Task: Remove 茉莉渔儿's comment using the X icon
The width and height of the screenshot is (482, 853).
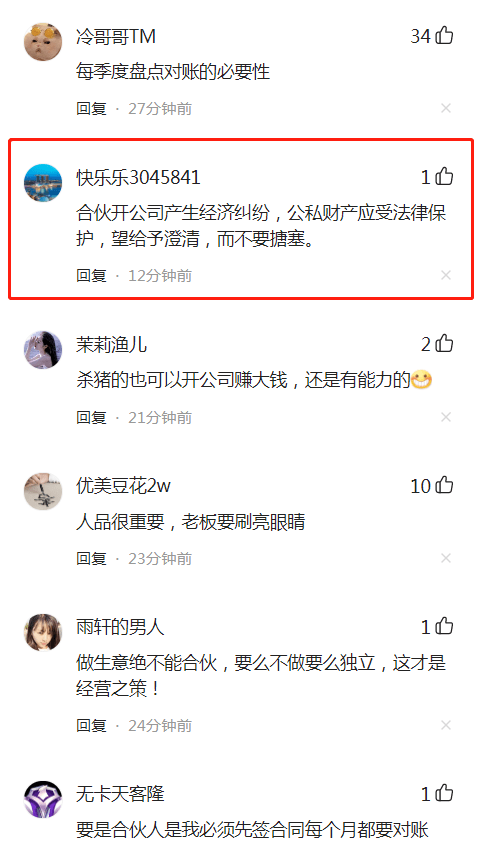Action: click(446, 417)
